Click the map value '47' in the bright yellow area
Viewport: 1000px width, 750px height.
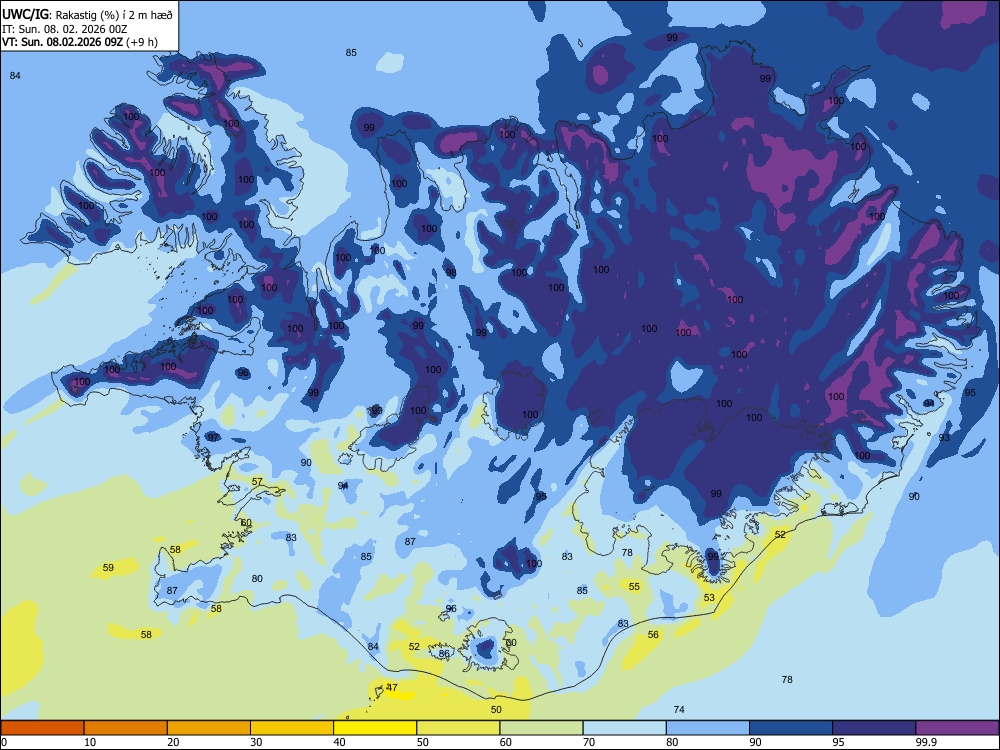coord(392,688)
